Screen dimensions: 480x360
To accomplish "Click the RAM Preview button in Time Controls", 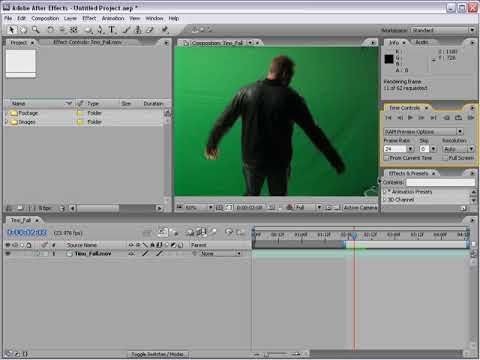I will [470, 118].
